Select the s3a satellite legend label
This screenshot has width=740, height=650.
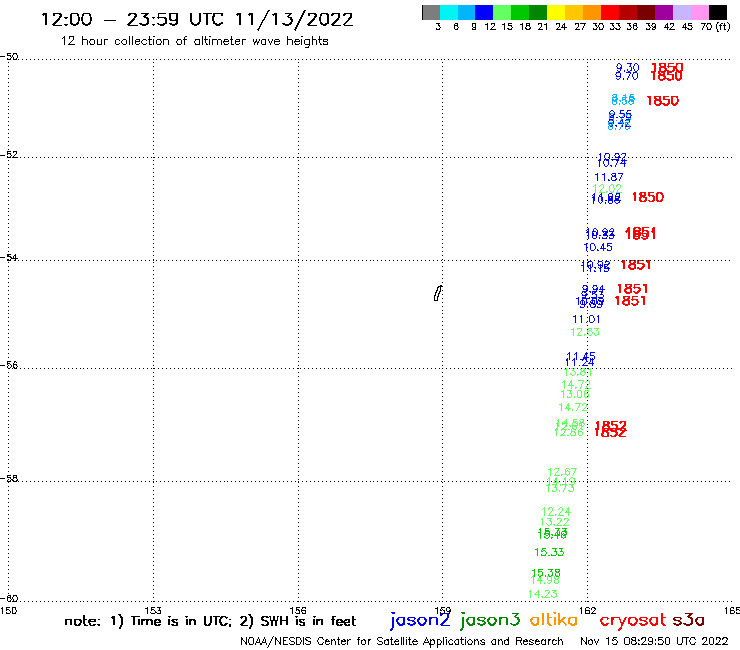coord(688,620)
